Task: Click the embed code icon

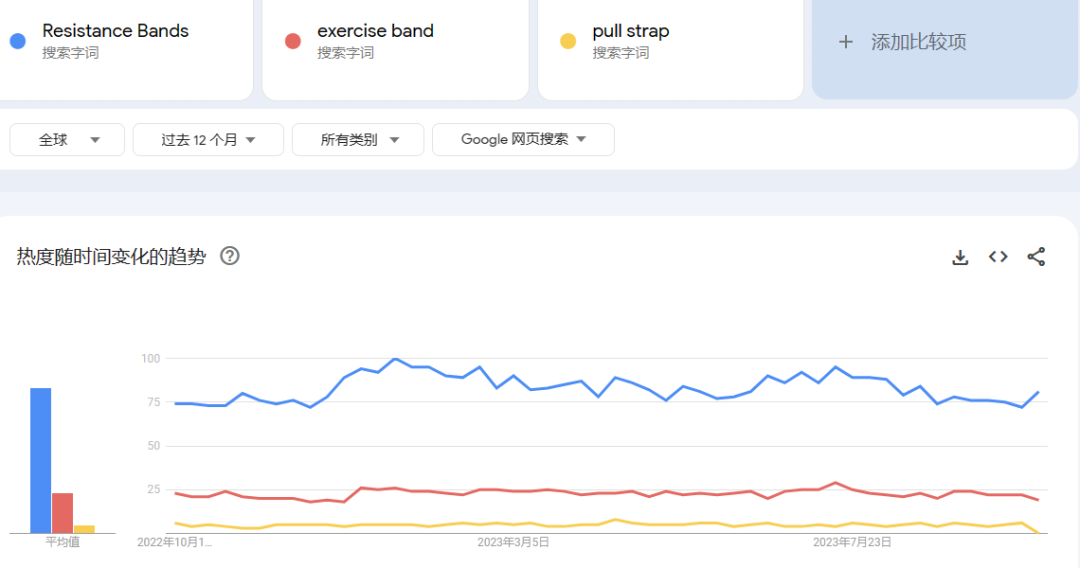Action: pyautogui.click(x=998, y=257)
